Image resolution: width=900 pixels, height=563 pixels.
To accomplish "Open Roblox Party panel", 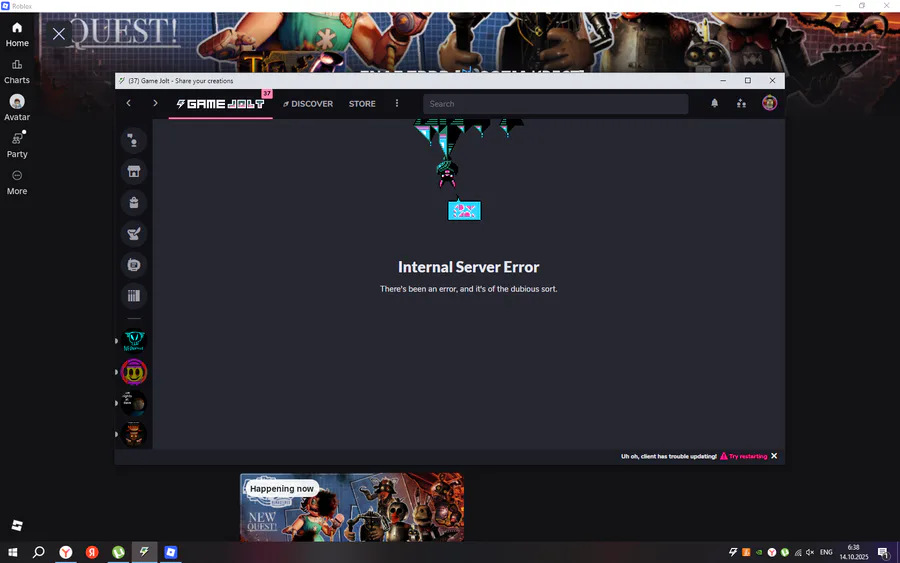I will point(17,145).
